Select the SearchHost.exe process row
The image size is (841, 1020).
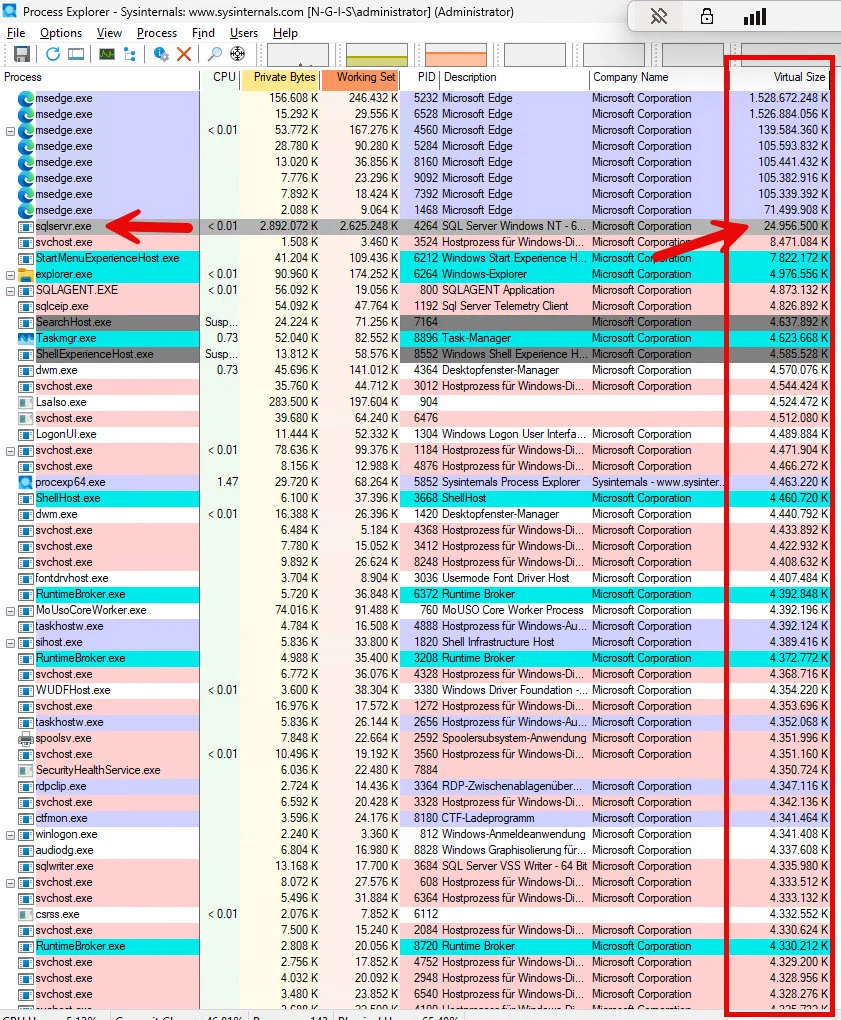click(x=416, y=322)
